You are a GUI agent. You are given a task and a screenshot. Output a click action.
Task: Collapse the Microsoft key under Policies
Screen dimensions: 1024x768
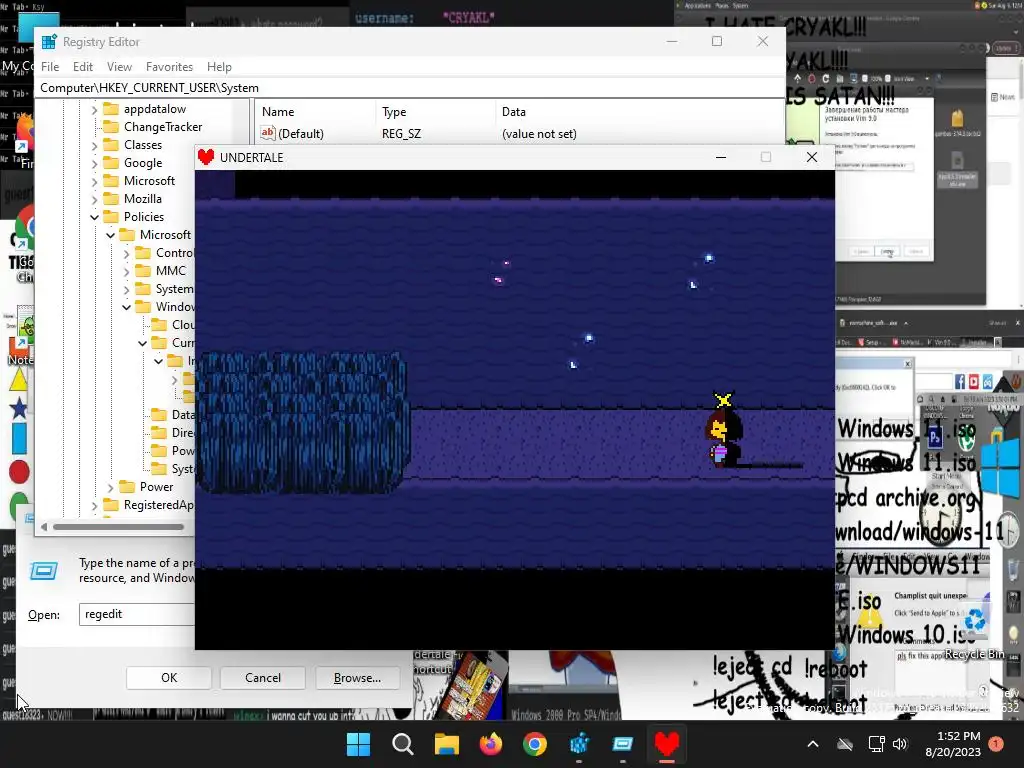coord(110,235)
